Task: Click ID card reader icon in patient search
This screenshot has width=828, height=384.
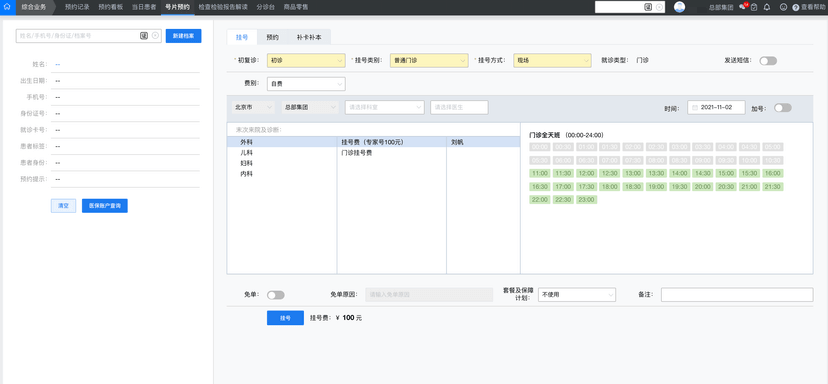Action: [x=144, y=35]
